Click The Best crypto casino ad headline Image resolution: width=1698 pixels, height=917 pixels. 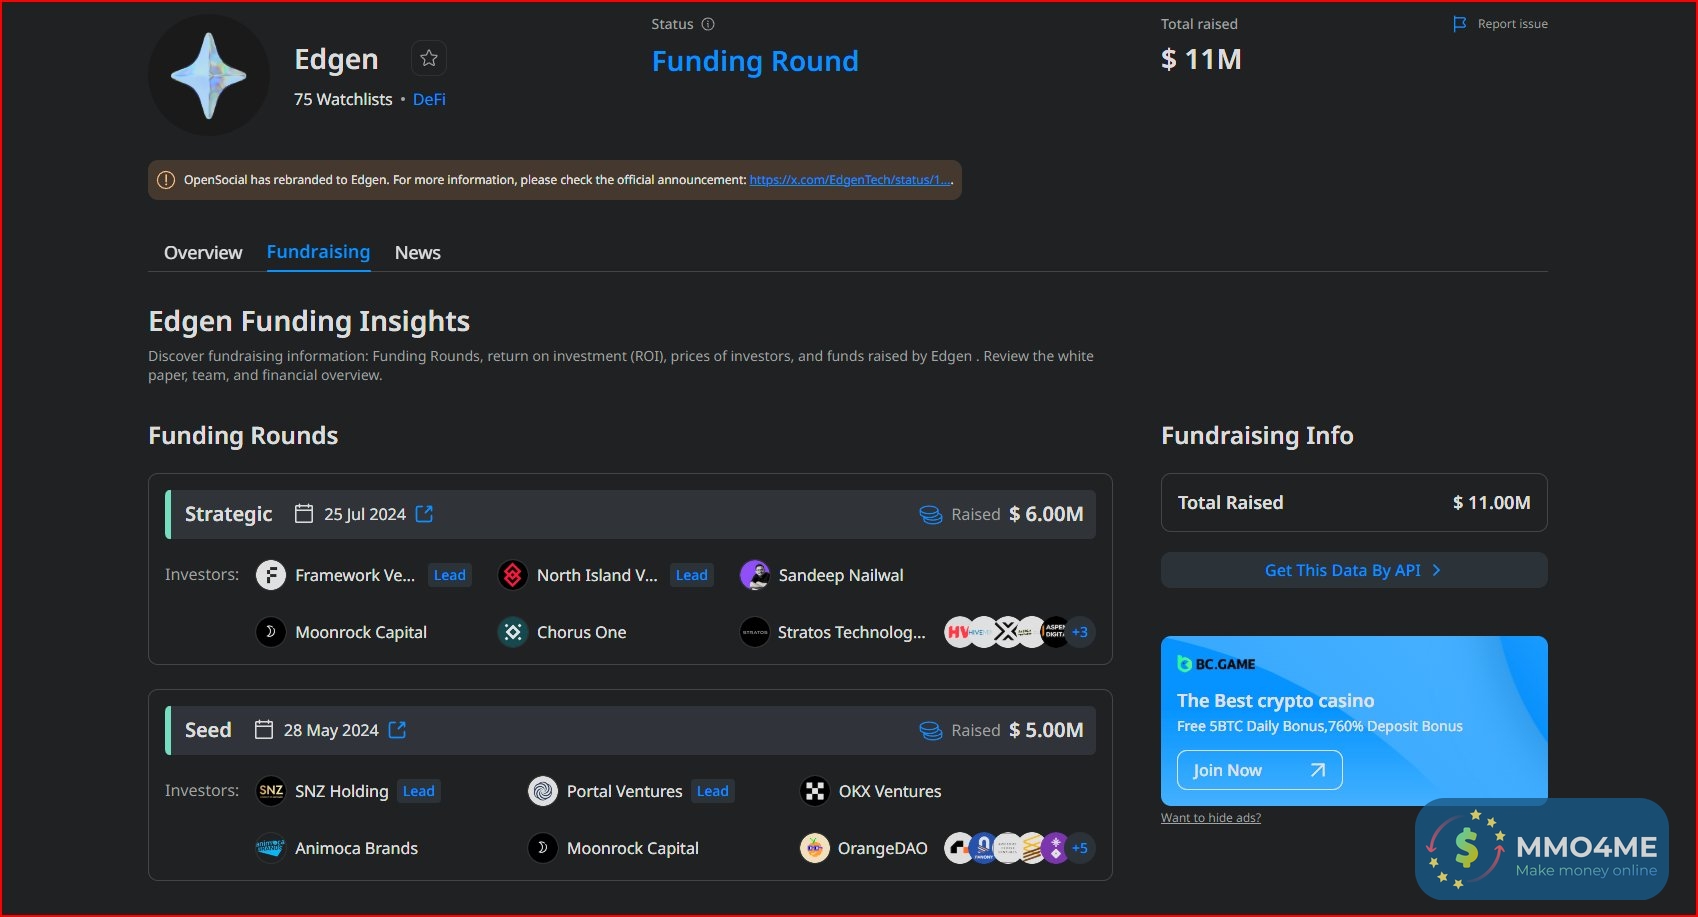click(1276, 701)
